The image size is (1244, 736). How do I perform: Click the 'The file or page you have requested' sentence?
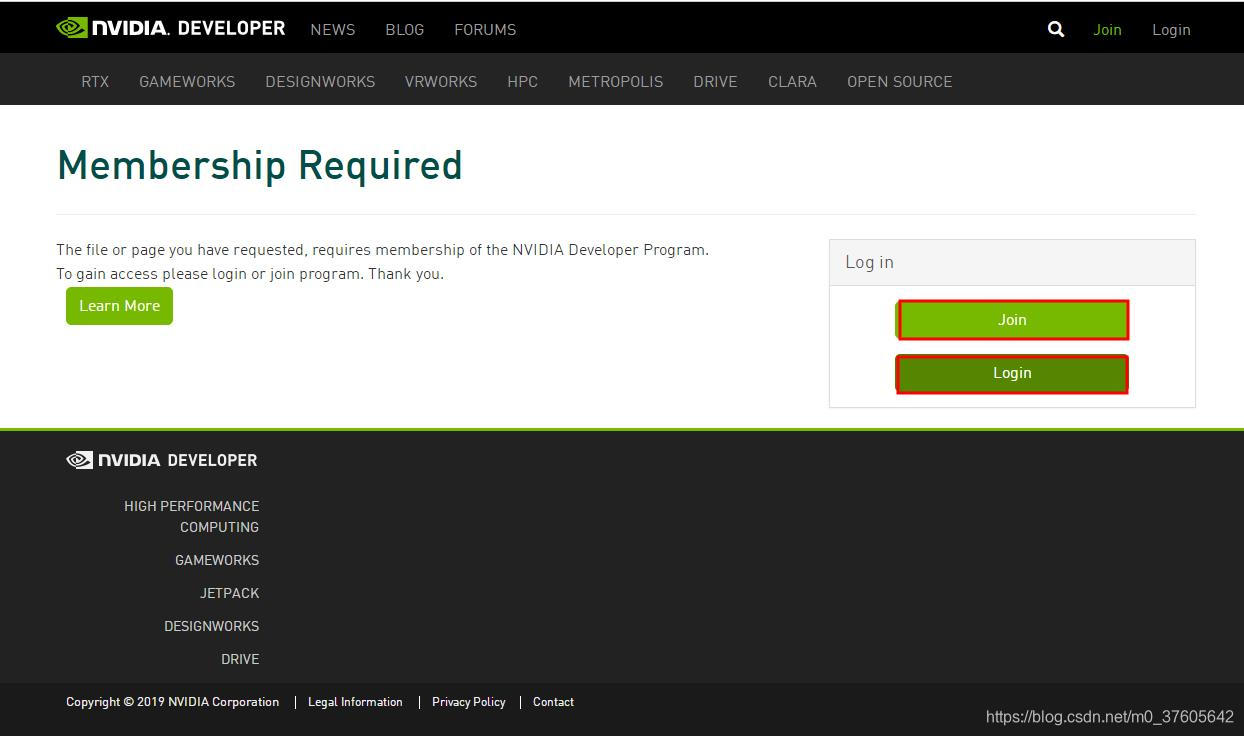click(x=382, y=250)
